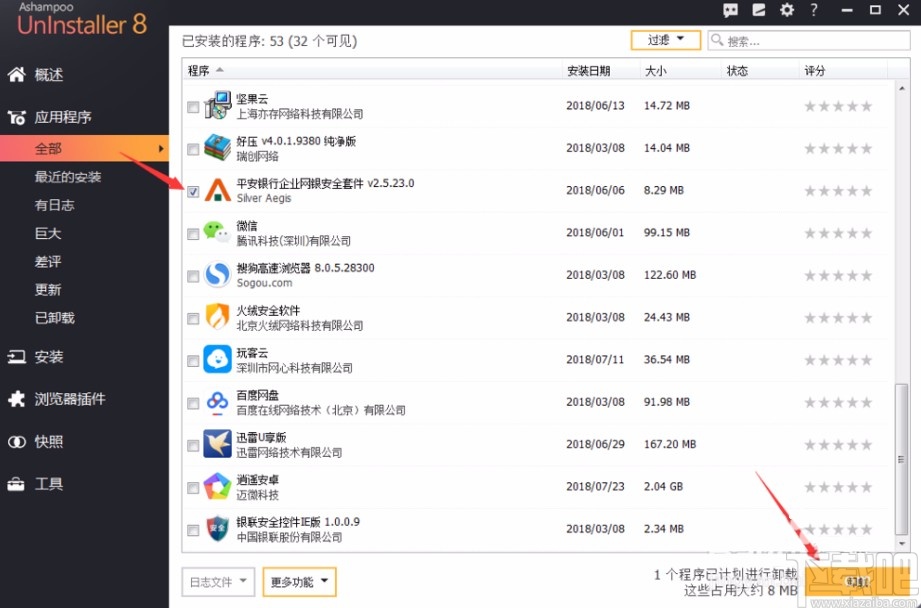Open the 更多功能 dropdown
The image size is (921, 608).
pos(299,582)
